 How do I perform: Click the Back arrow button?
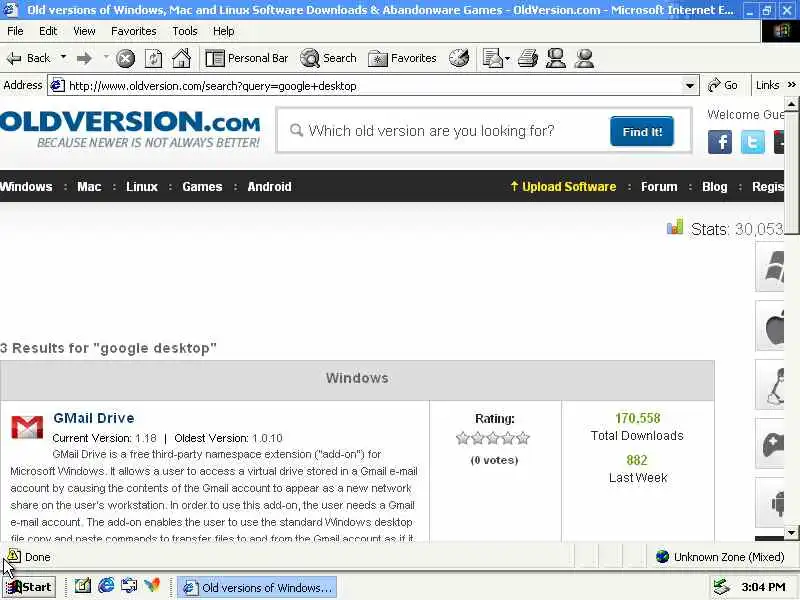pos(29,58)
